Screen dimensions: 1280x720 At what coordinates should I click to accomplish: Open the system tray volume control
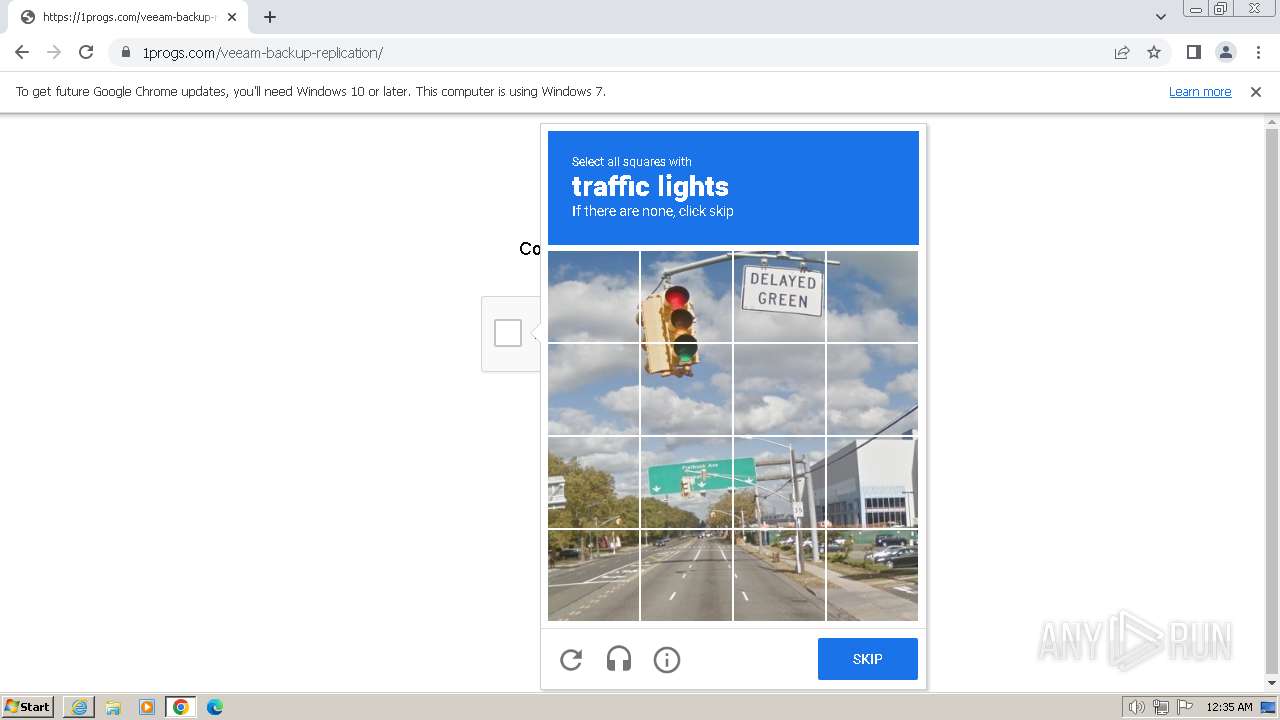pyautogui.click(x=1136, y=707)
